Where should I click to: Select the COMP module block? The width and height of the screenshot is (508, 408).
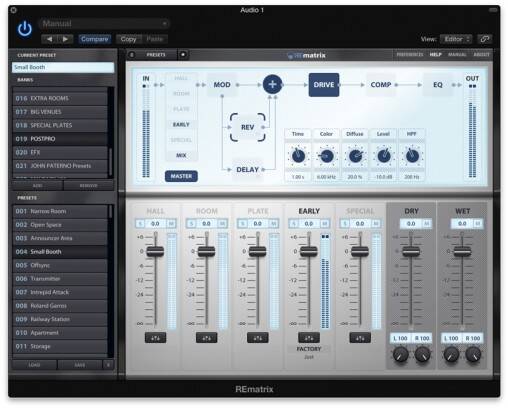(x=381, y=85)
